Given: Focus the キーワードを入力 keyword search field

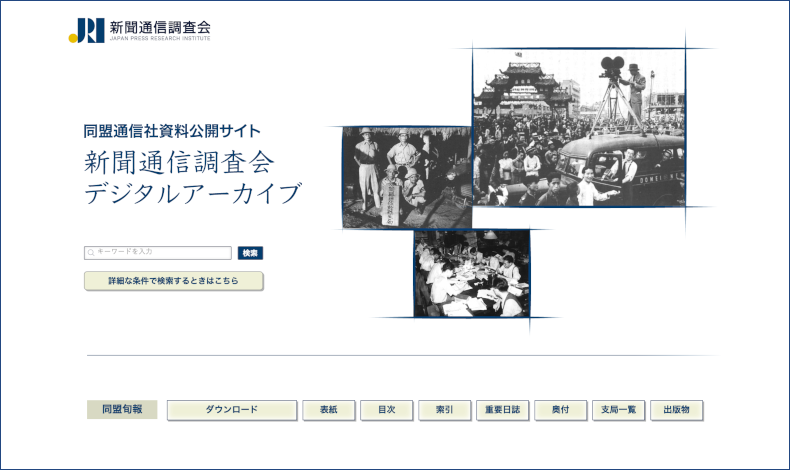Looking at the screenshot, I should point(162,253).
